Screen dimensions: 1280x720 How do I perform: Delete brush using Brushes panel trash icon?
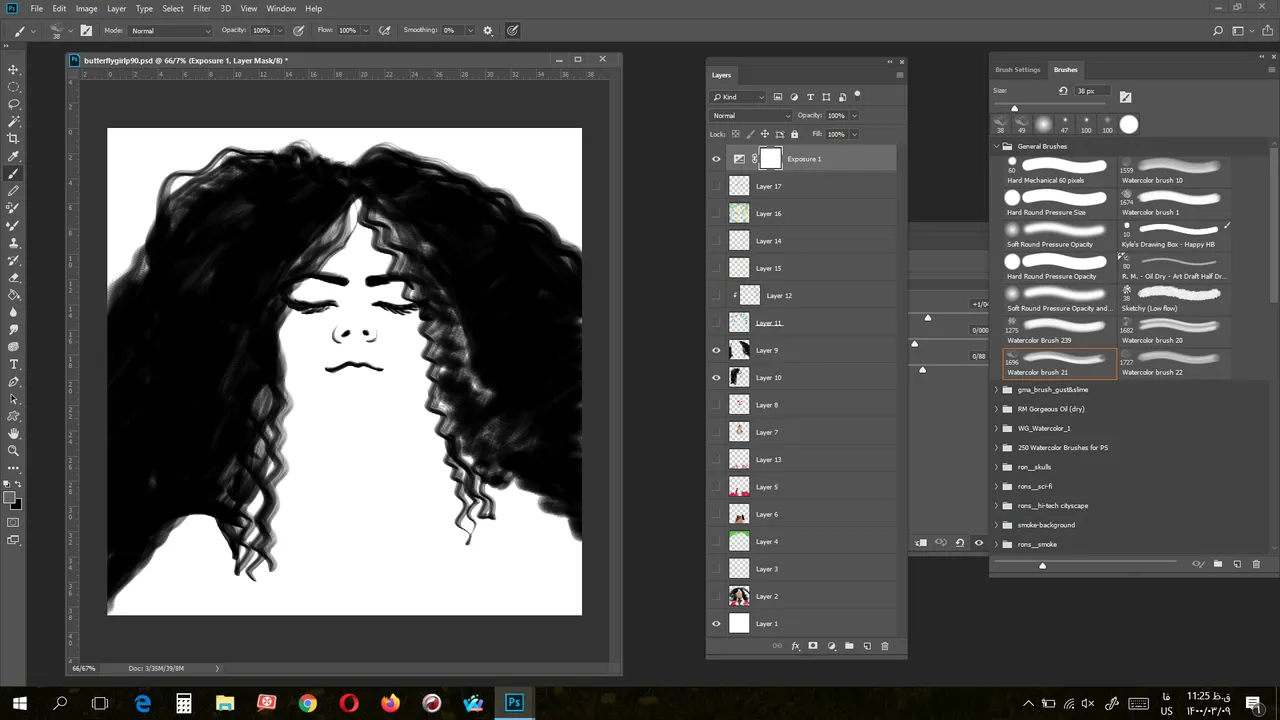1256,564
